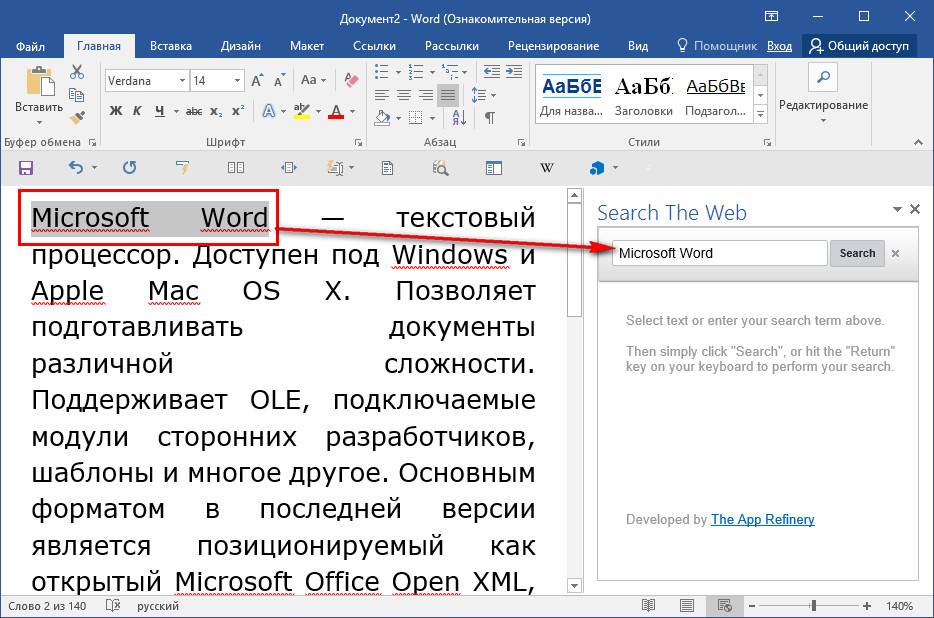Save the document using the floppy disk icon

pos(26,168)
